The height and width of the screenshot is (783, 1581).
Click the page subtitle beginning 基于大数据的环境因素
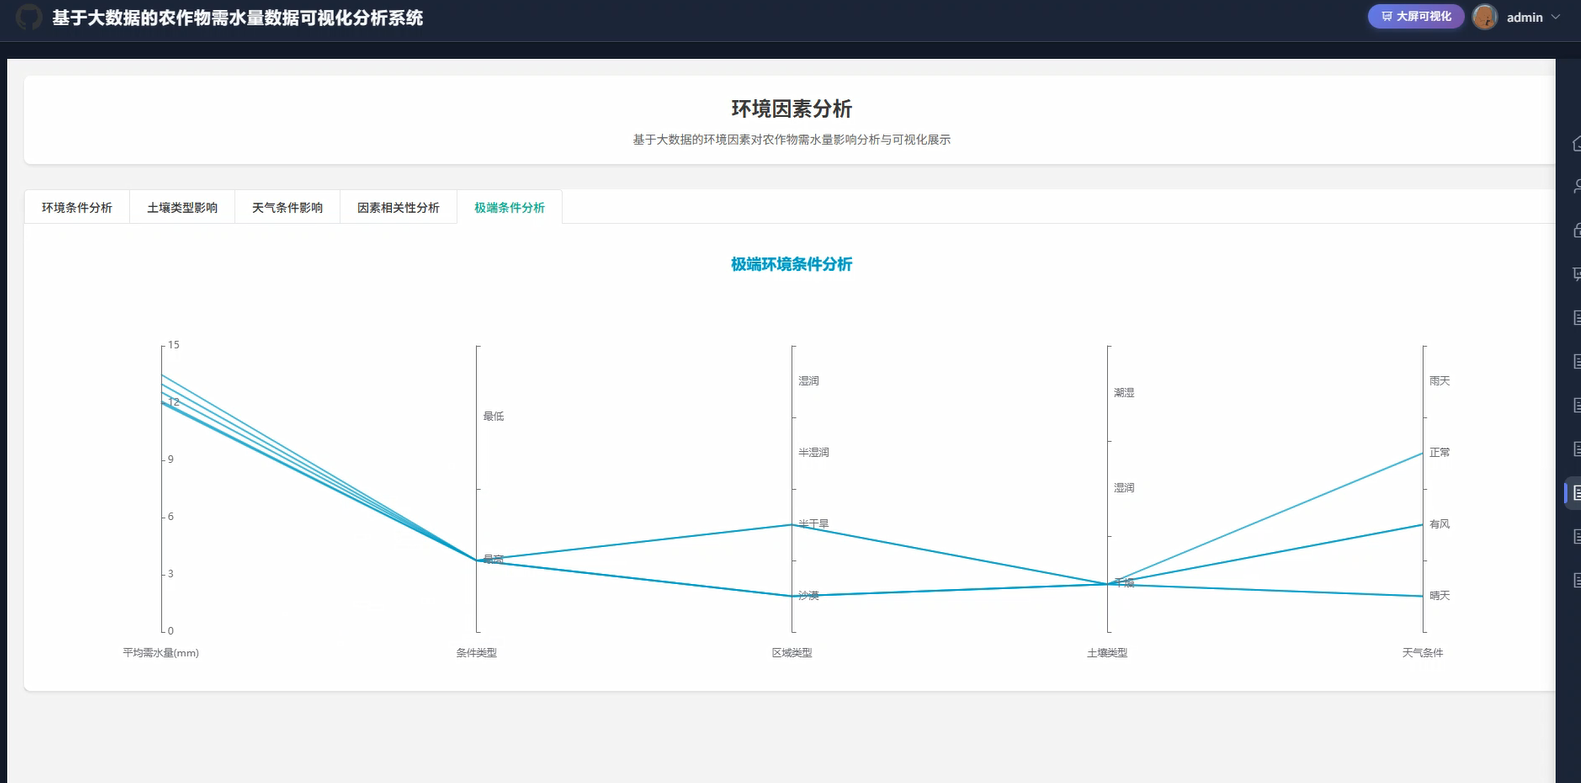click(792, 140)
